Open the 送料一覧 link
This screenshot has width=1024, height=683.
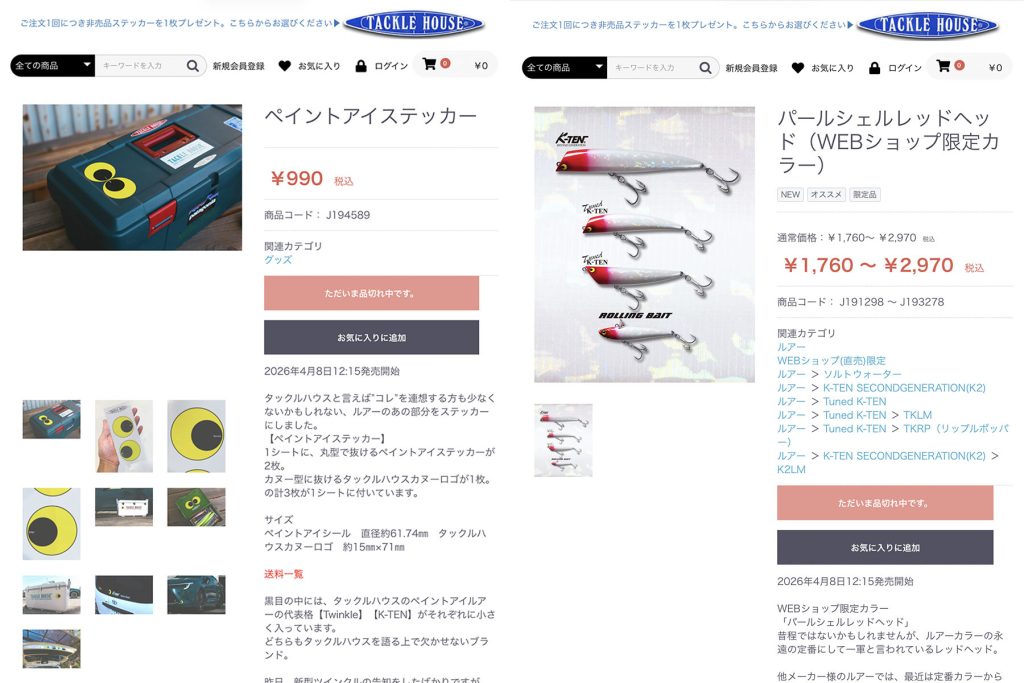point(283,574)
